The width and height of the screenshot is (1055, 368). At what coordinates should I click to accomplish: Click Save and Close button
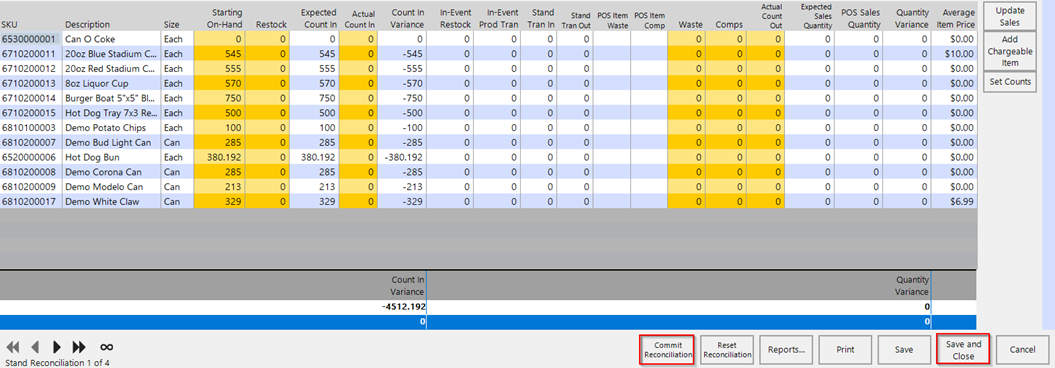point(963,350)
